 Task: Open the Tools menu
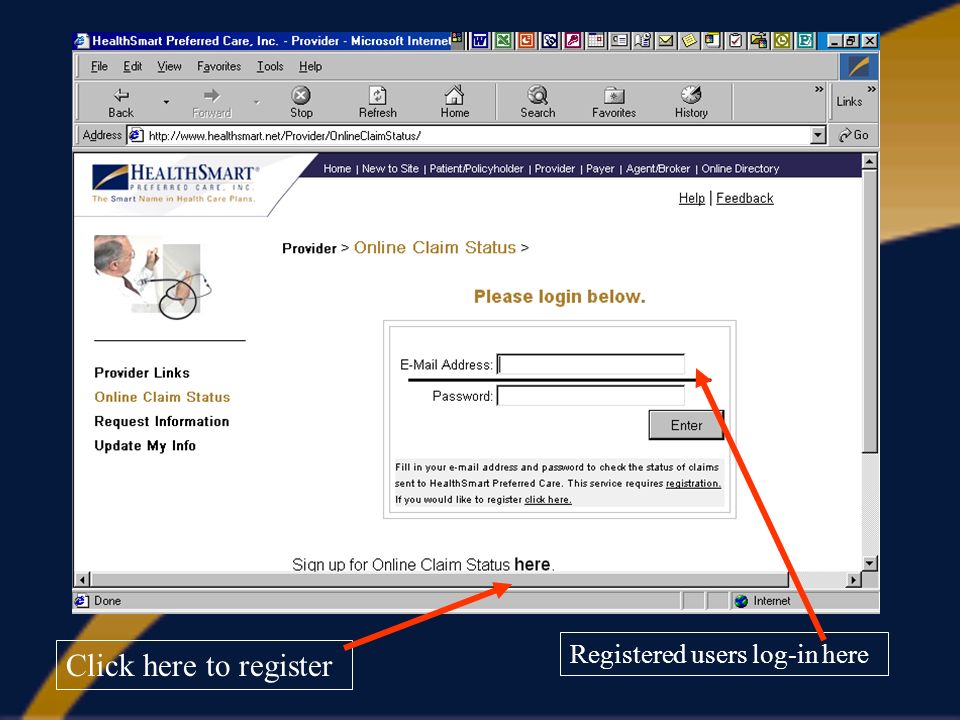click(x=270, y=66)
